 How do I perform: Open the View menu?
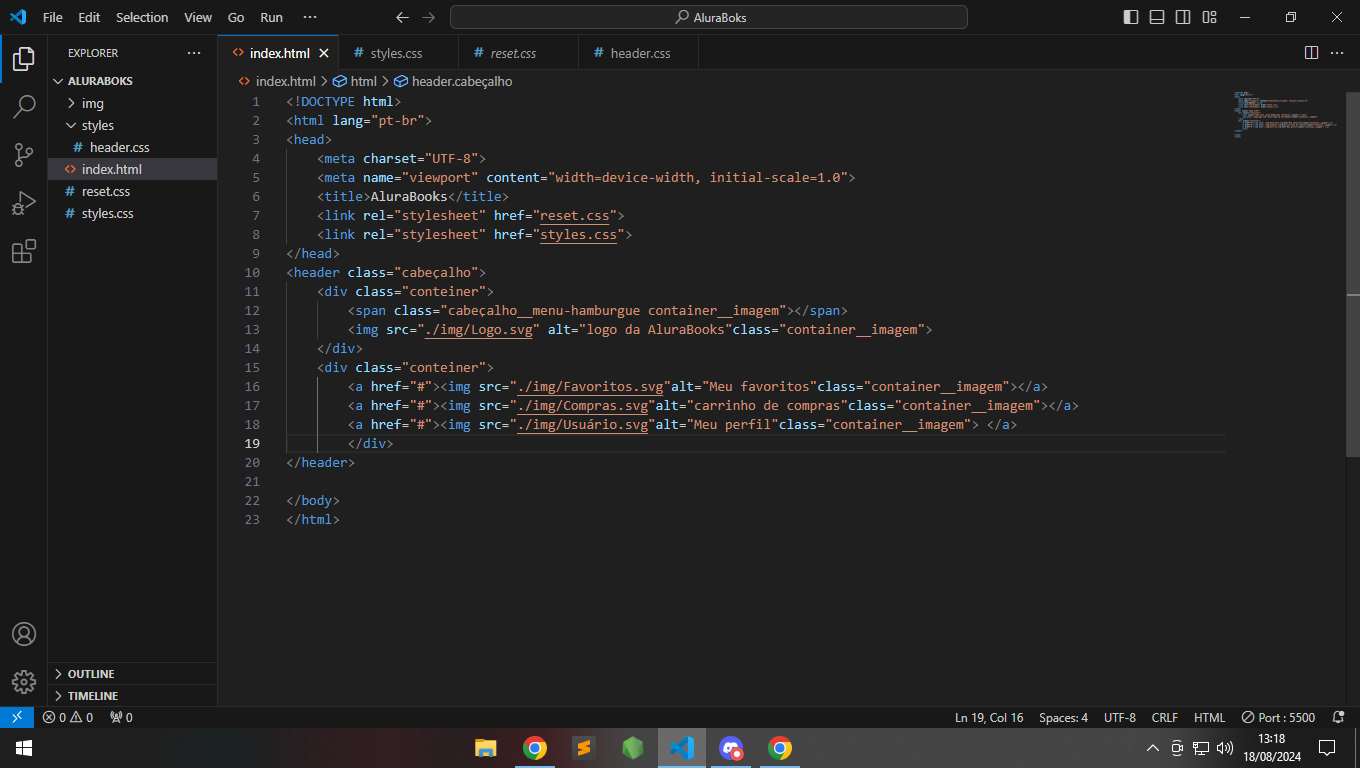(x=198, y=17)
